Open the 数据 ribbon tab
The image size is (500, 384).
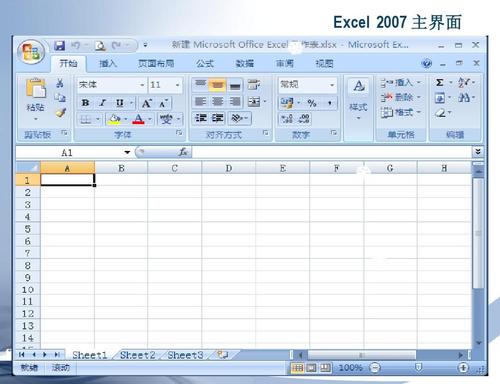point(245,63)
